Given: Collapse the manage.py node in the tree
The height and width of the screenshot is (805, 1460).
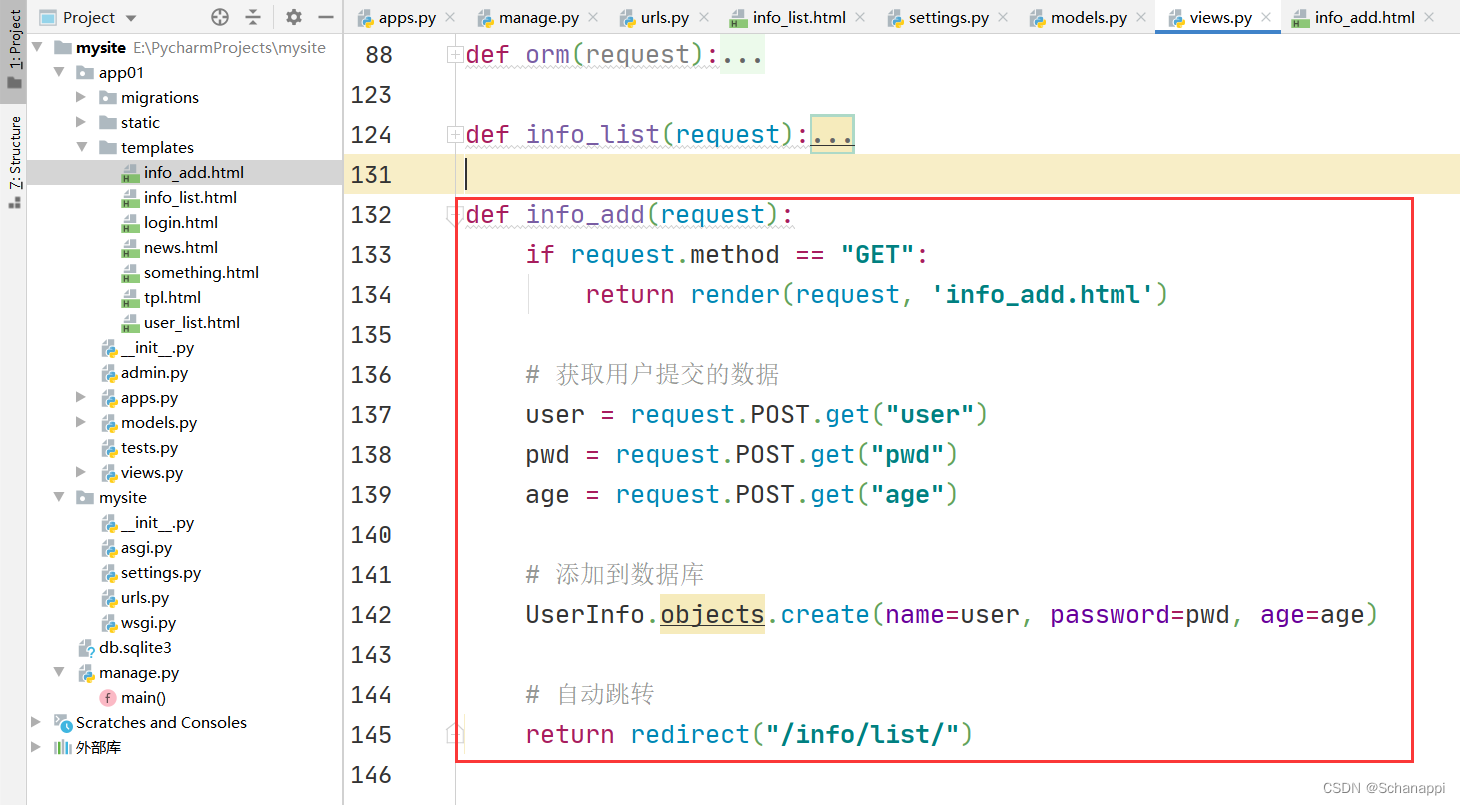Looking at the screenshot, I should (x=59, y=672).
